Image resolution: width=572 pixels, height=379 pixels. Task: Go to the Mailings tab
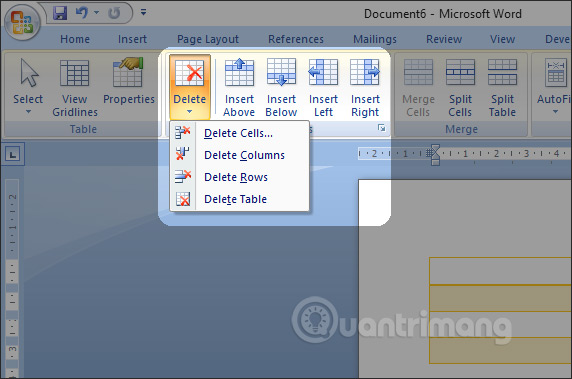pos(375,39)
